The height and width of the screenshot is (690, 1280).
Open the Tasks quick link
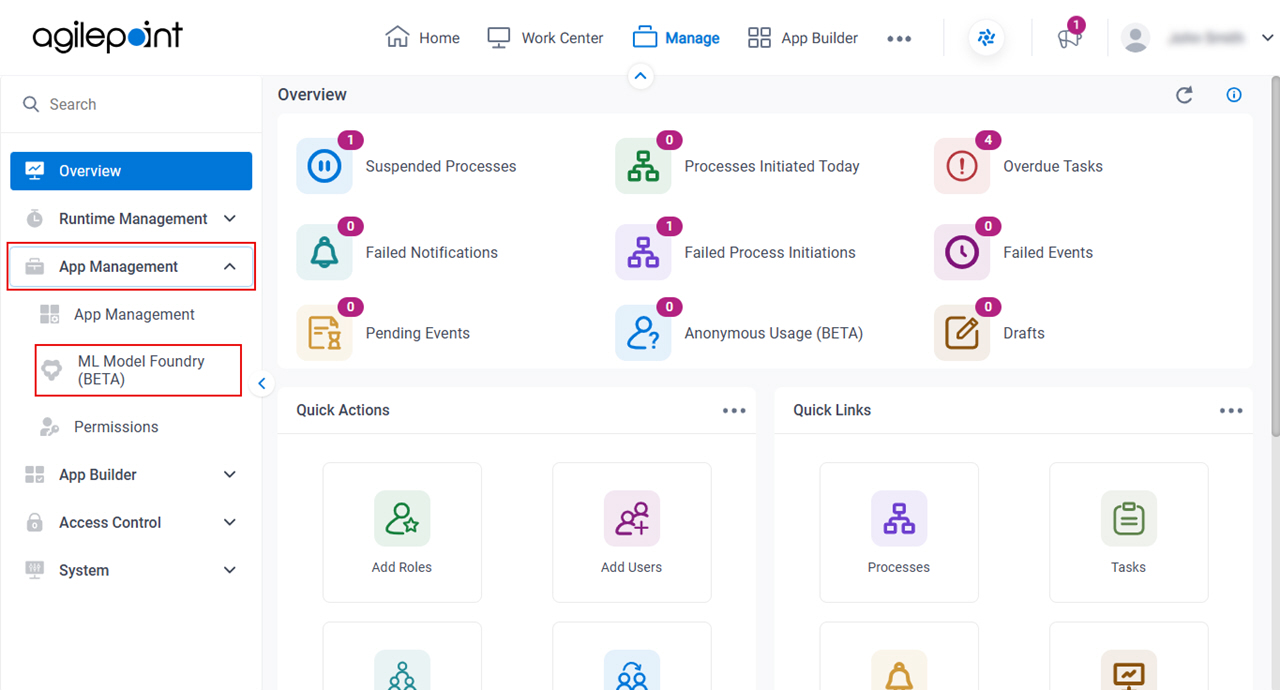(1129, 532)
